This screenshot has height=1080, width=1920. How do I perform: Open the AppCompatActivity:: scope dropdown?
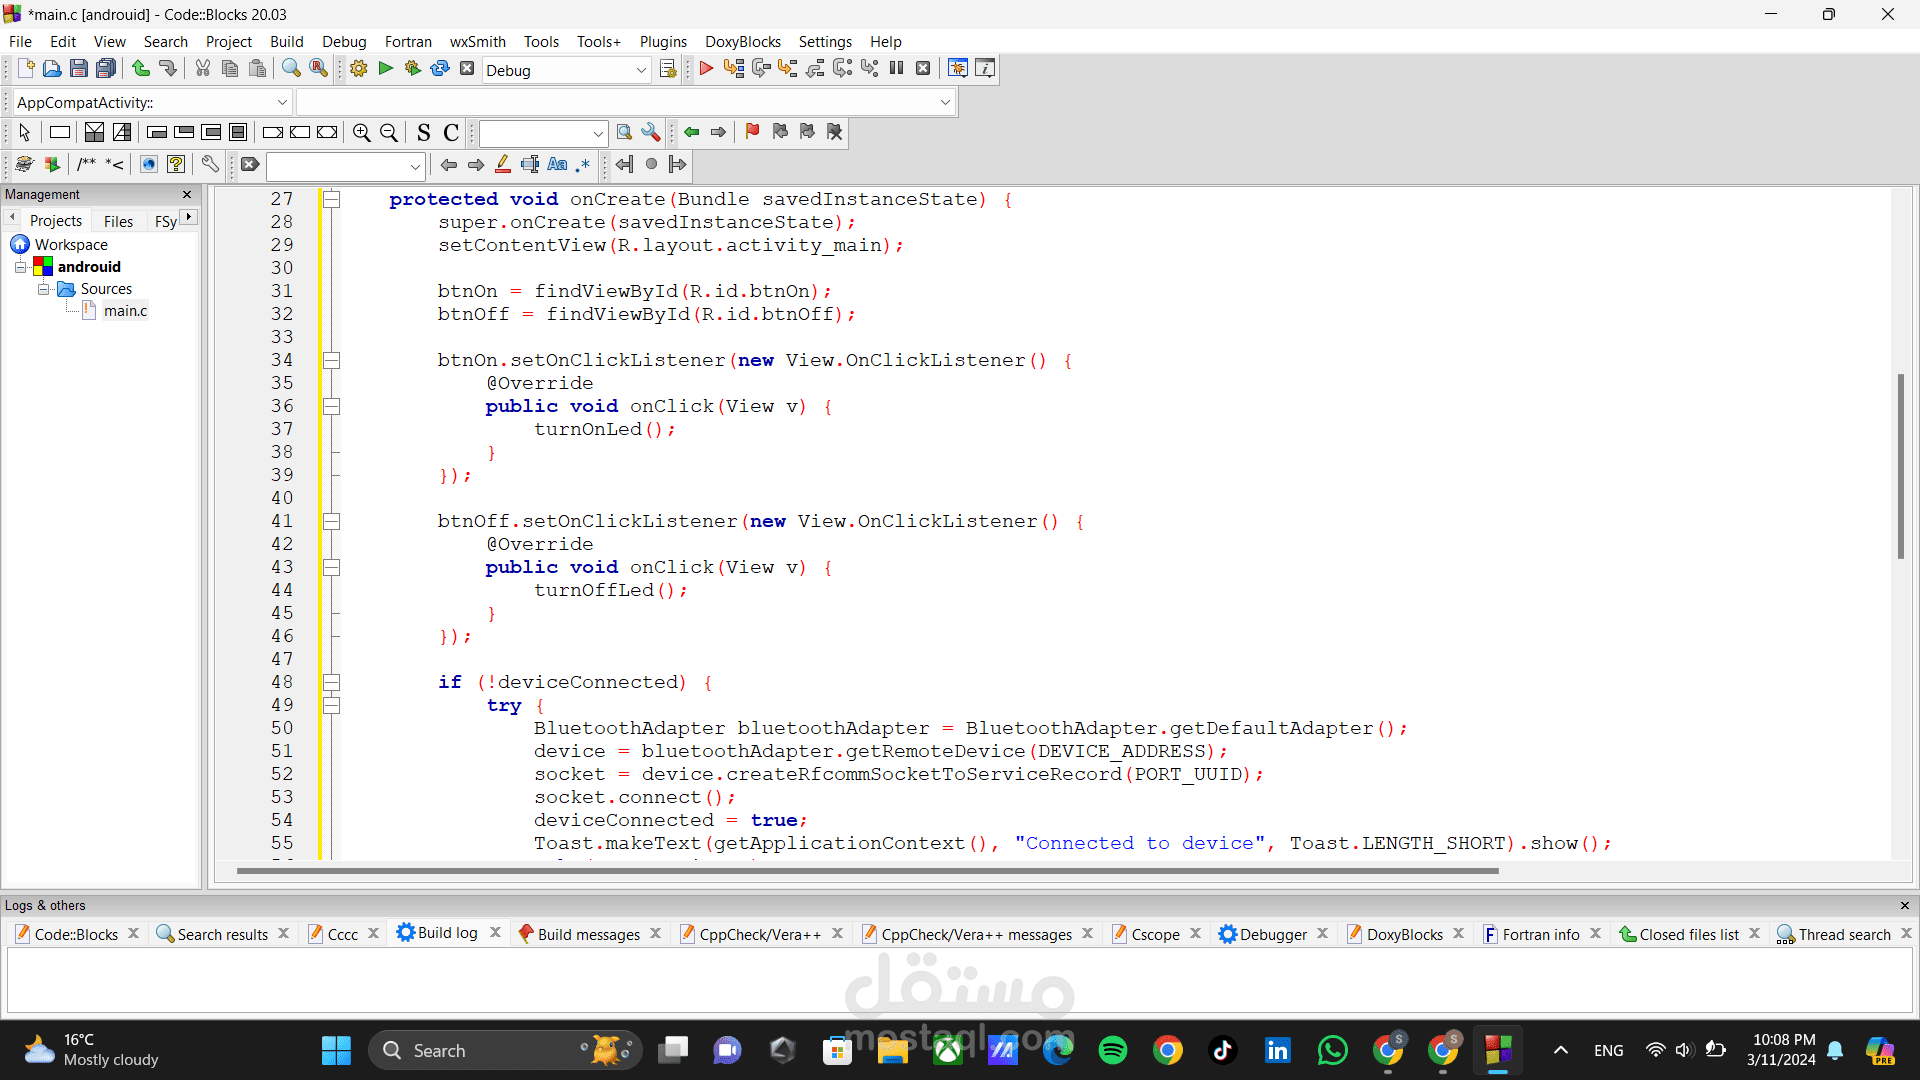pos(282,102)
